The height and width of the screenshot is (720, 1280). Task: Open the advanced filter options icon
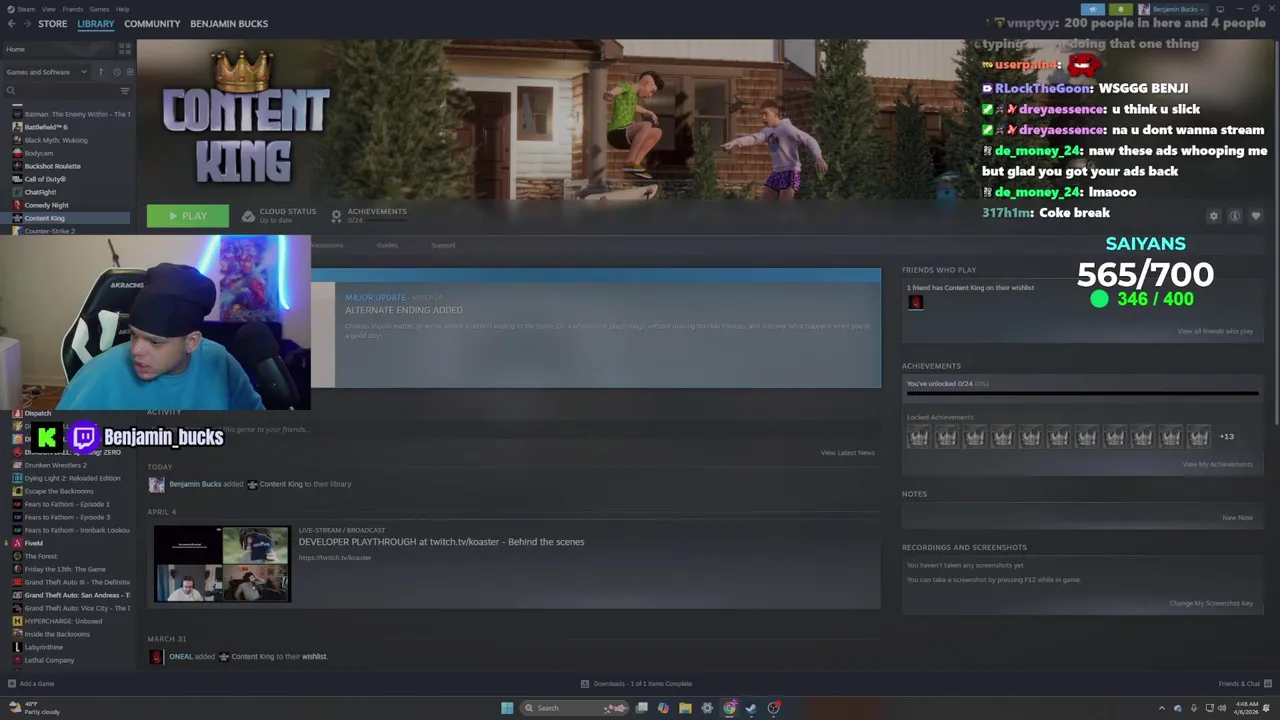pyautogui.click(x=124, y=91)
